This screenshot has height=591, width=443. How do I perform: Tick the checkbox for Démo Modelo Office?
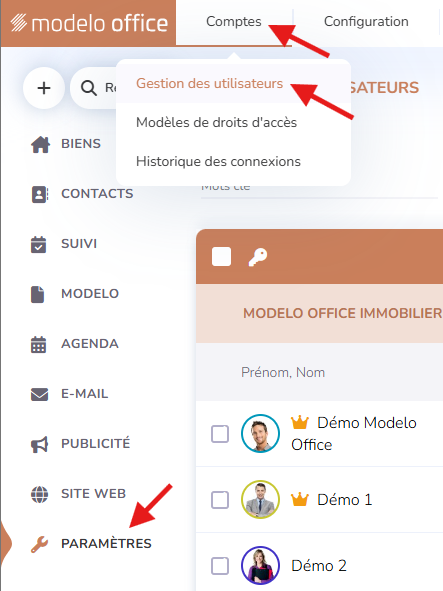[x=220, y=434]
